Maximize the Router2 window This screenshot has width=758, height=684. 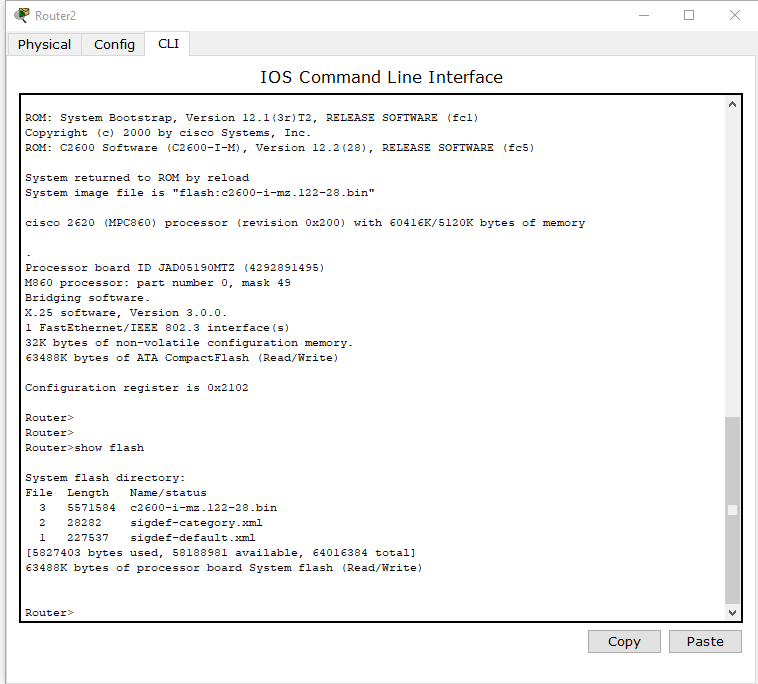689,15
